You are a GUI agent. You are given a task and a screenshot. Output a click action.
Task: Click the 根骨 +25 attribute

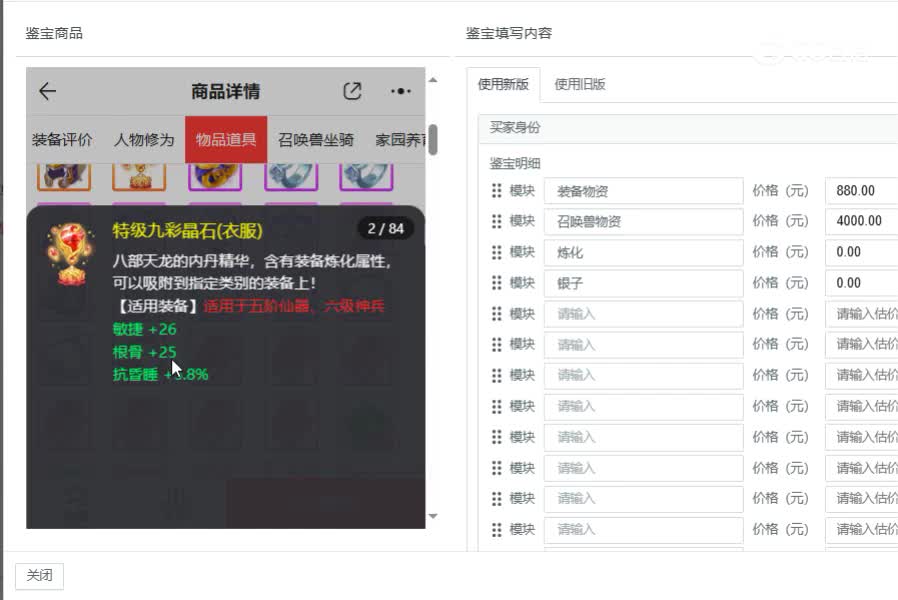pos(144,352)
